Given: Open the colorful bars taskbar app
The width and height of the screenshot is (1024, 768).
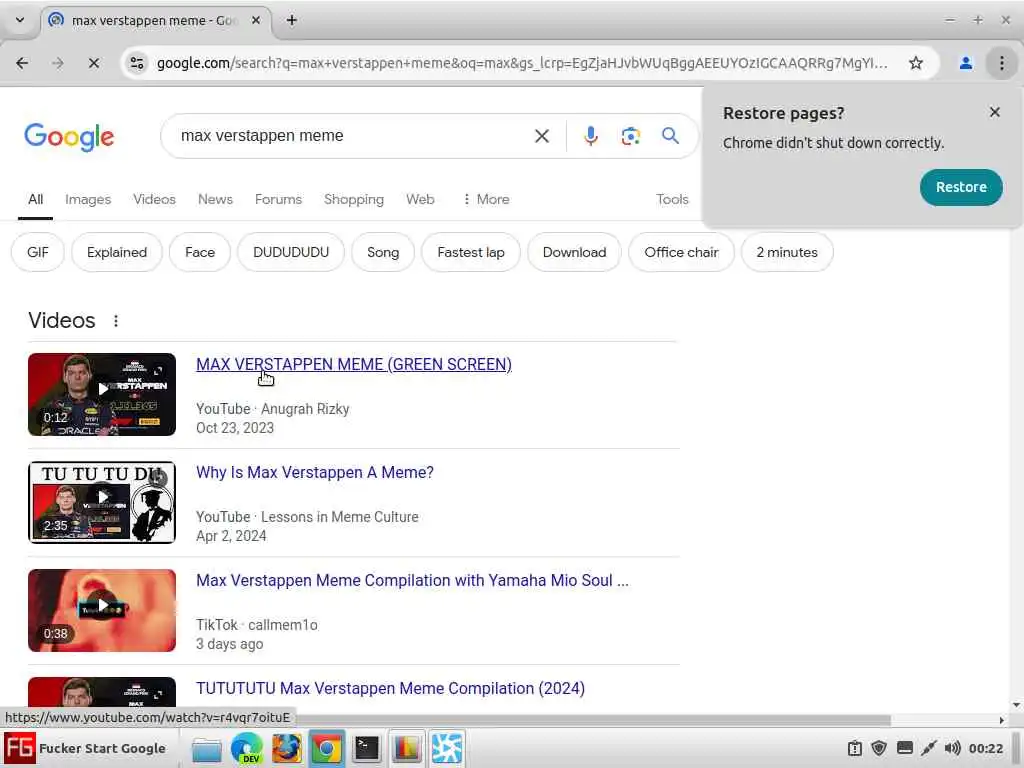Looking at the screenshot, I should click(406, 749).
